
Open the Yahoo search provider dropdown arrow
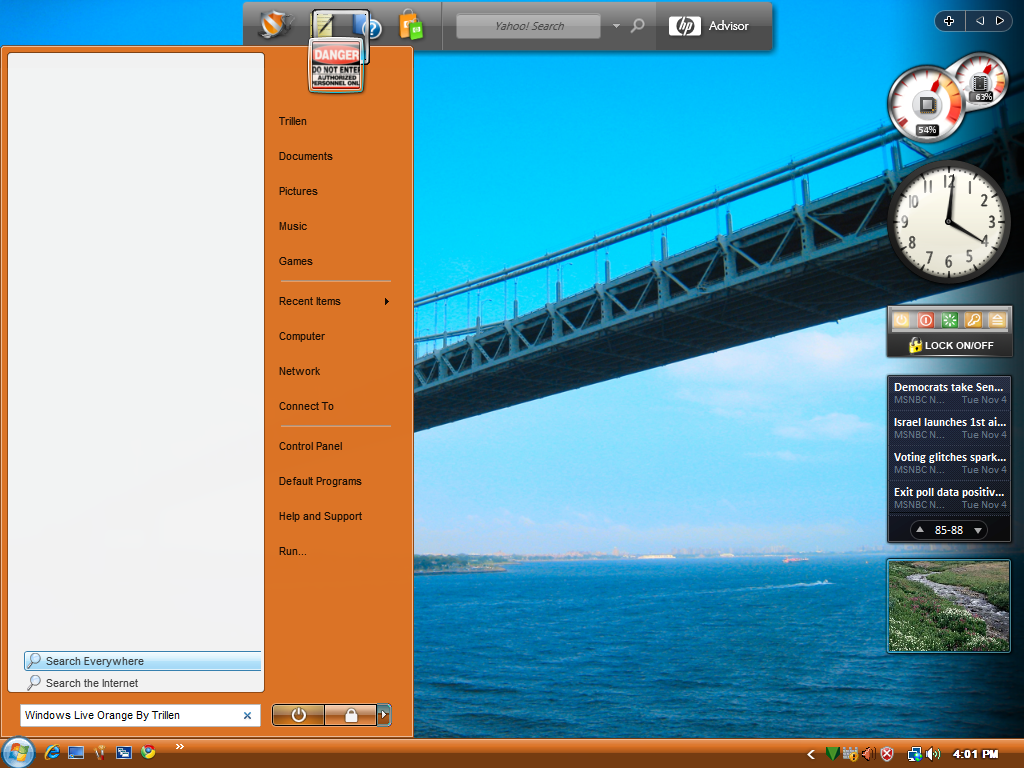click(616, 26)
